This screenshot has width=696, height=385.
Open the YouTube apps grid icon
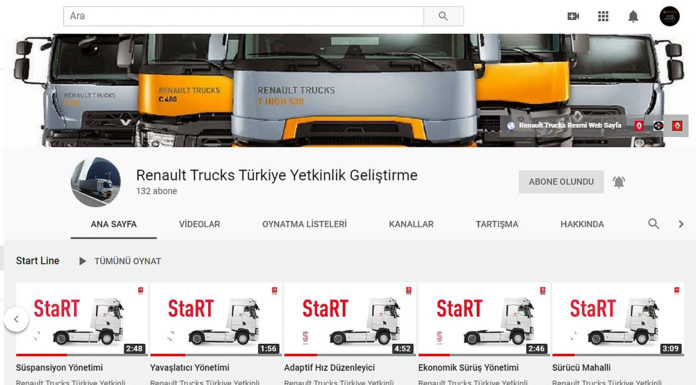click(603, 16)
